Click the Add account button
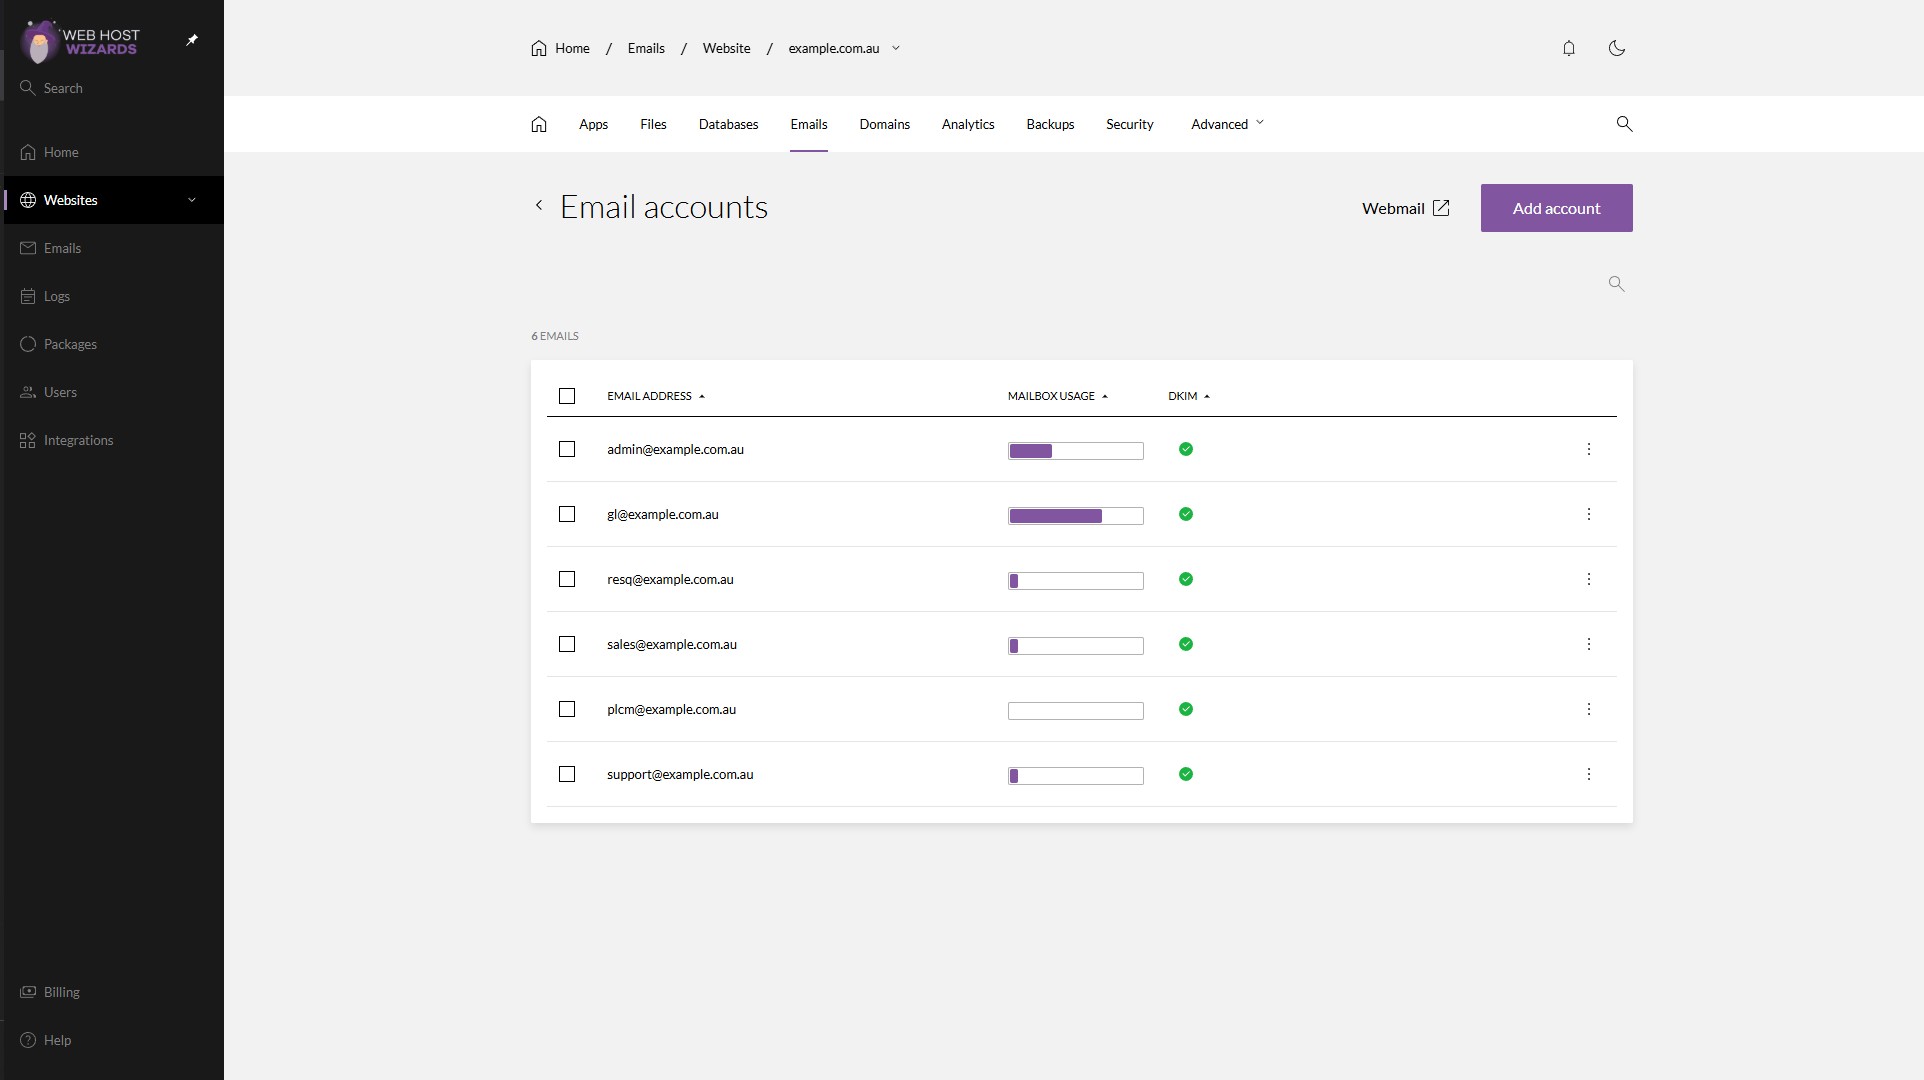Screen dimensions: 1924x1080 [1556, 208]
